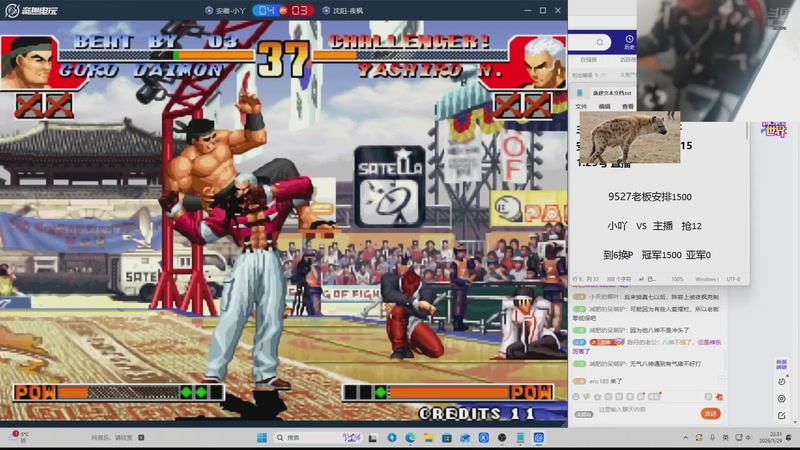Open File Explorer from the taskbar

click(x=429, y=438)
